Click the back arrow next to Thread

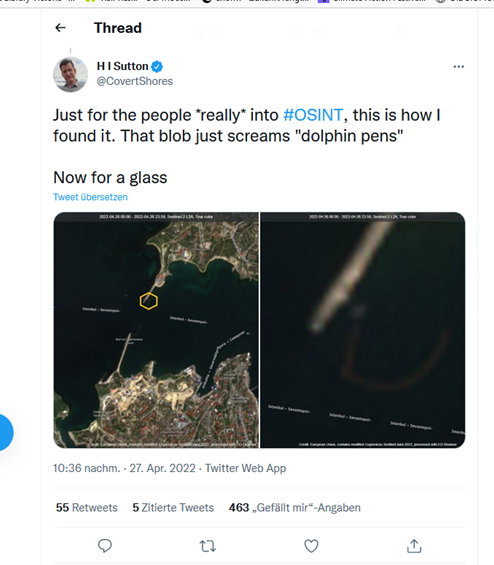pos(60,28)
